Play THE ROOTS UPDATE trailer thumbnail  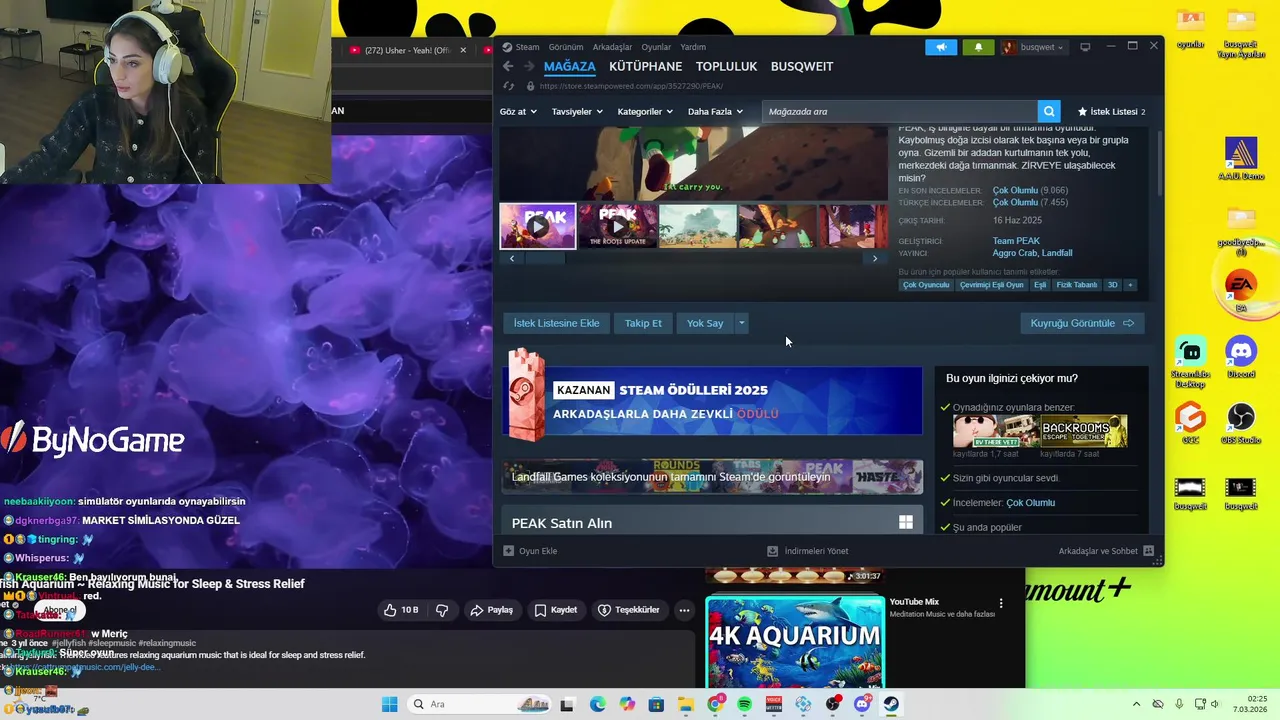click(618, 226)
